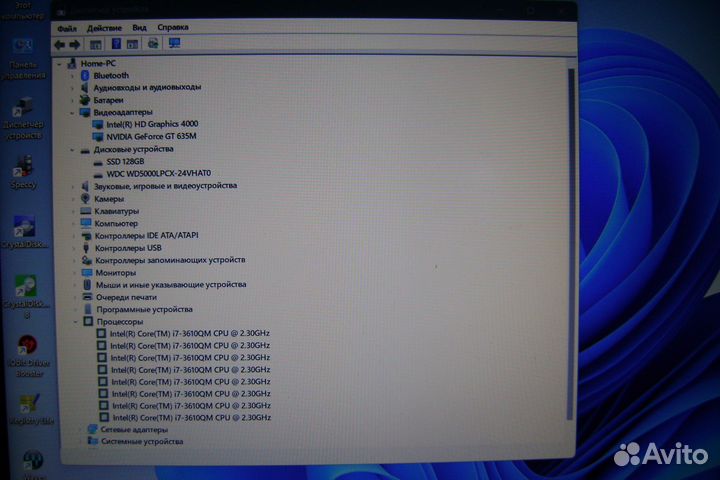Select the Home-PC computer name

click(98, 63)
